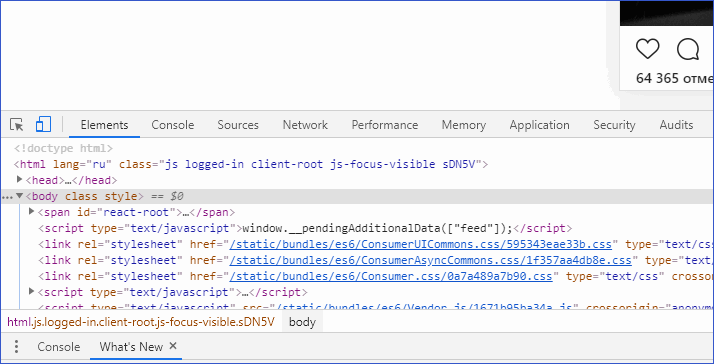This screenshot has width=714, height=364.
Task: Open the Application tab
Action: click(539, 125)
